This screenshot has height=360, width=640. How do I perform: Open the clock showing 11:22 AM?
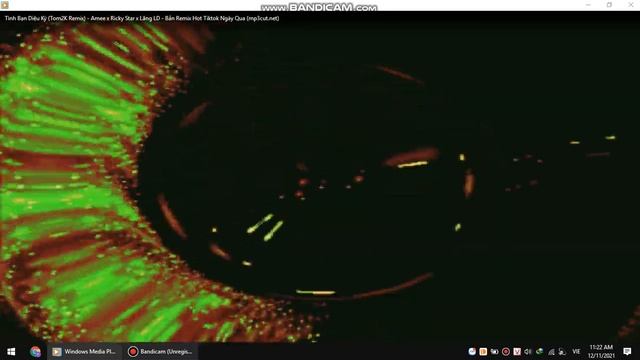tap(601, 351)
